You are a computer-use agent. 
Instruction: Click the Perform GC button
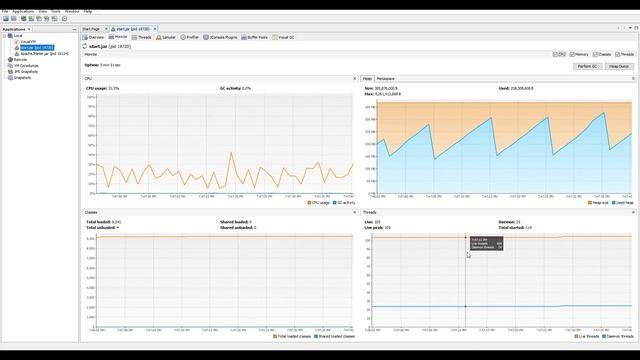pos(587,66)
